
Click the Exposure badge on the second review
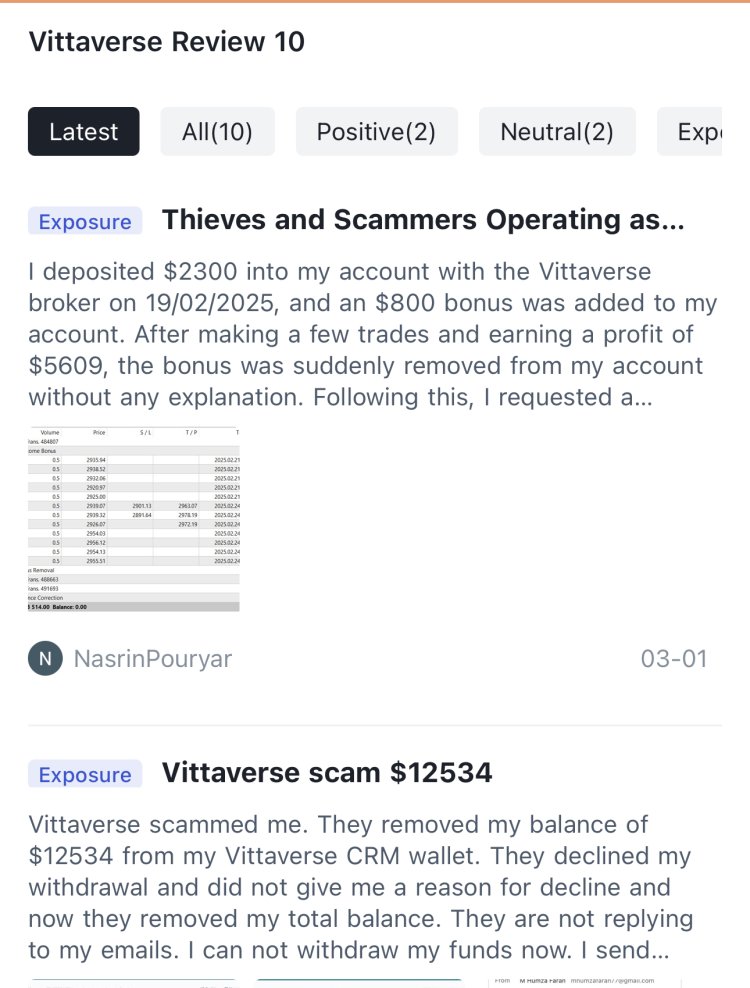[x=84, y=774]
